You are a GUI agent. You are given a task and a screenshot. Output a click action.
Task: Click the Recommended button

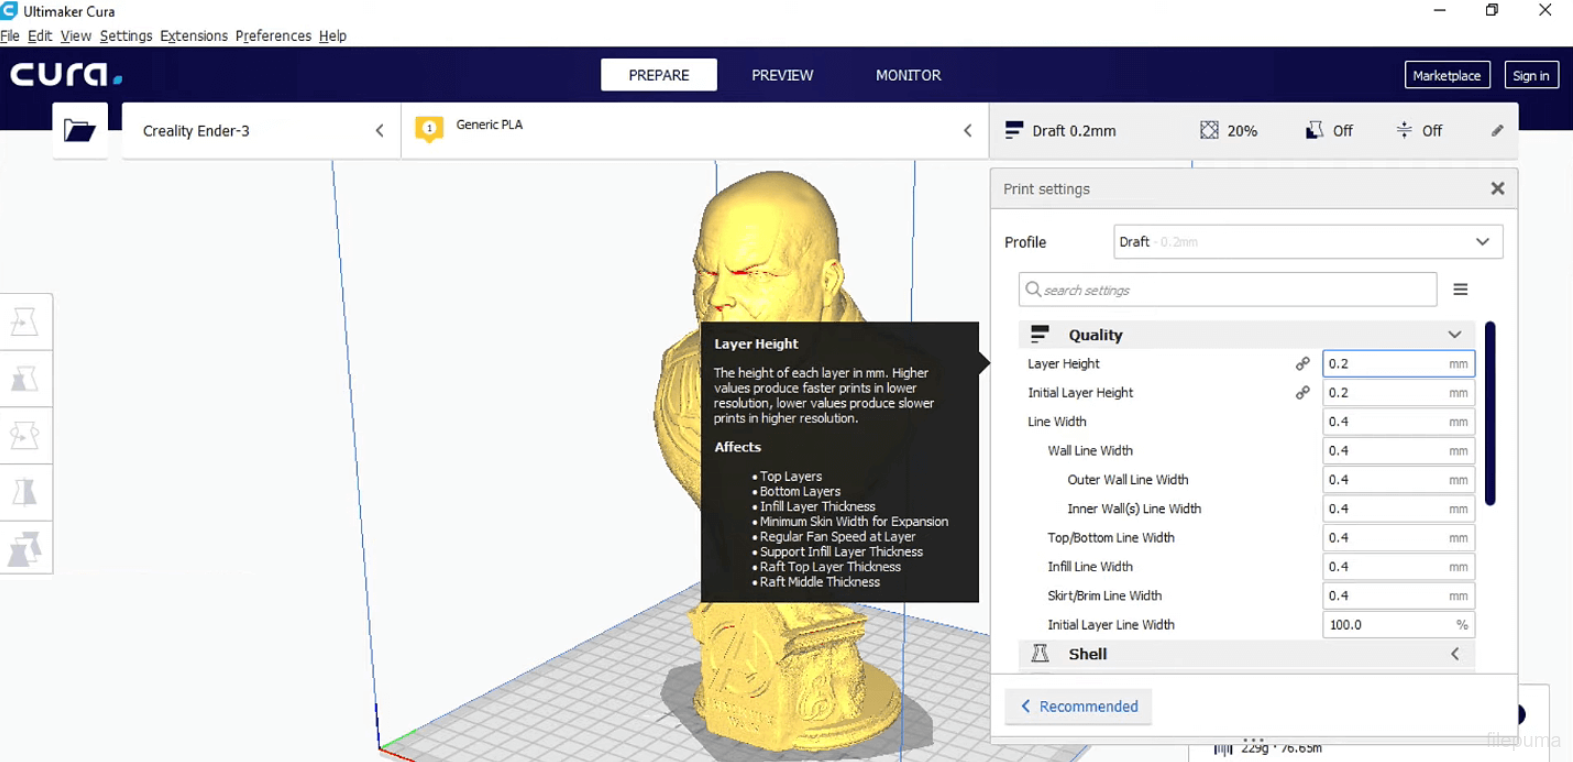coord(1078,706)
